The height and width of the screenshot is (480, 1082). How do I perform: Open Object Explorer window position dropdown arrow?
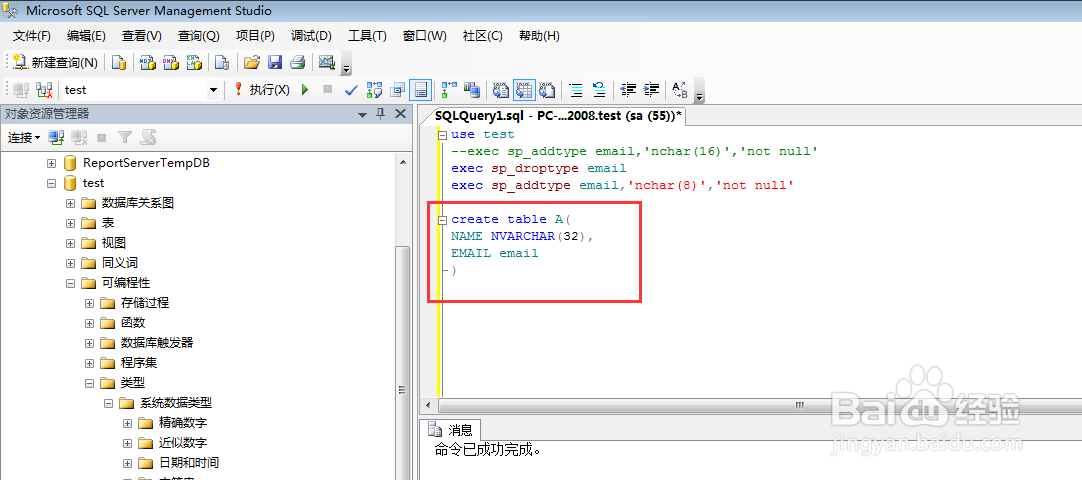pos(363,114)
